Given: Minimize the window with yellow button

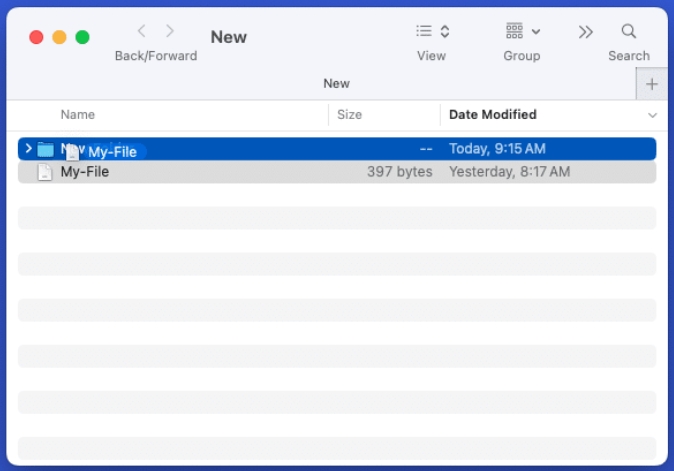Looking at the screenshot, I should tap(59, 37).
